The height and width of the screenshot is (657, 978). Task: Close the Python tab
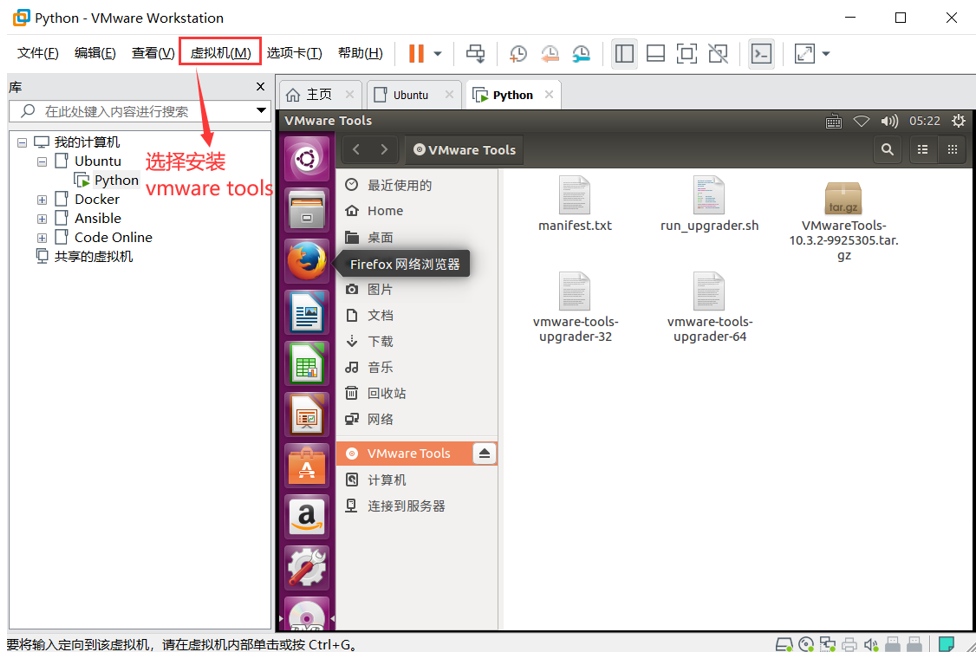tap(549, 94)
